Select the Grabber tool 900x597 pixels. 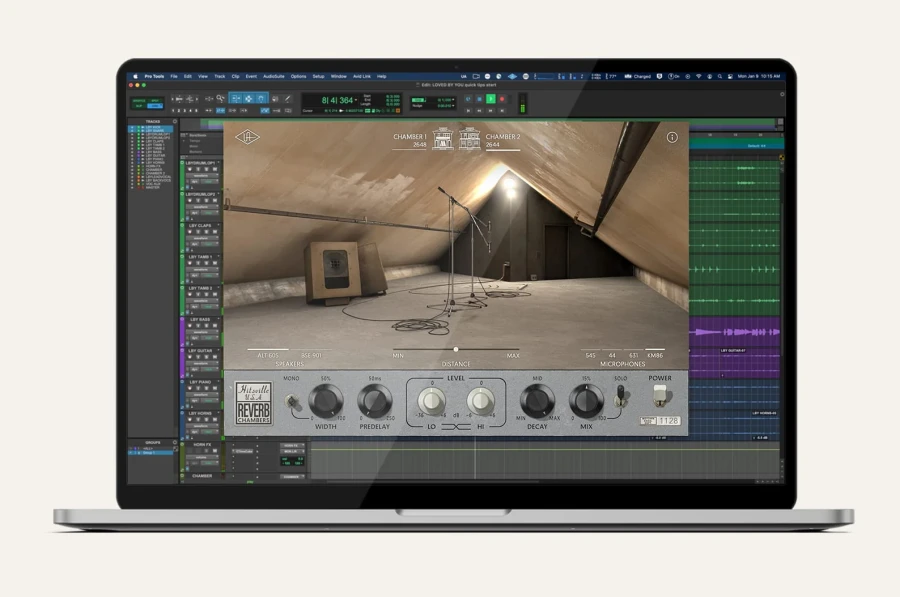261,99
